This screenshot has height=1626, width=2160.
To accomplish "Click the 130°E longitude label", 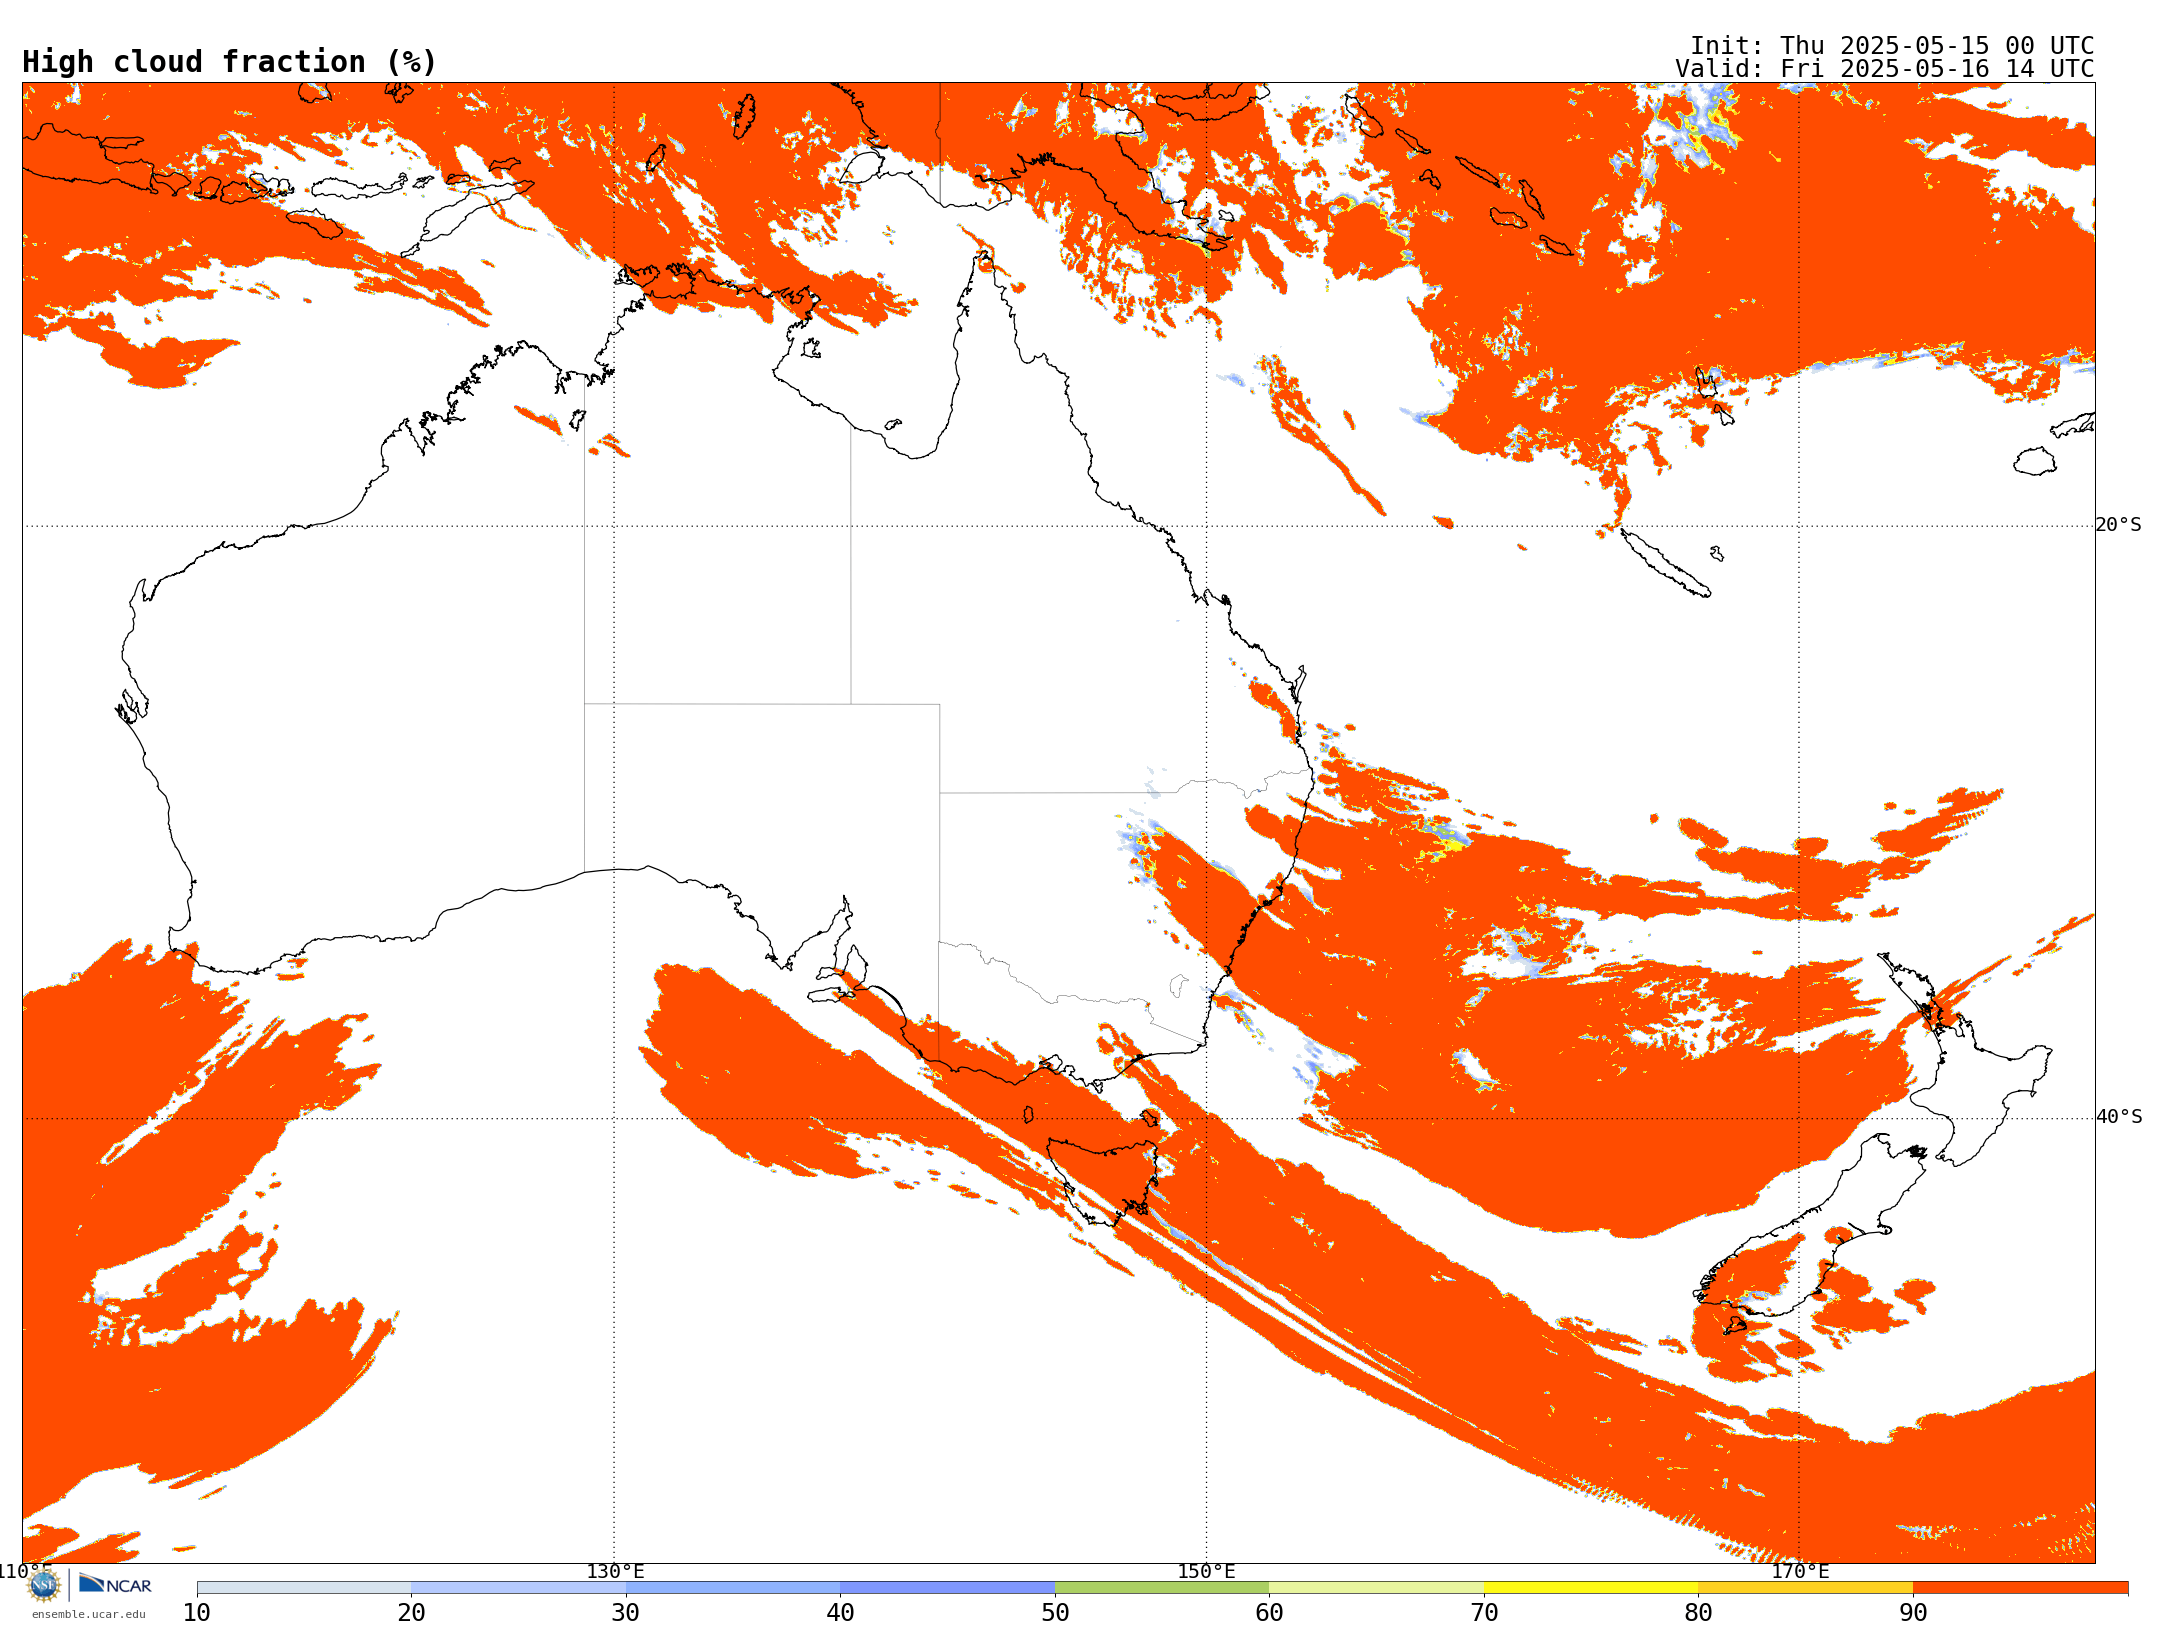I will [x=615, y=1571].
